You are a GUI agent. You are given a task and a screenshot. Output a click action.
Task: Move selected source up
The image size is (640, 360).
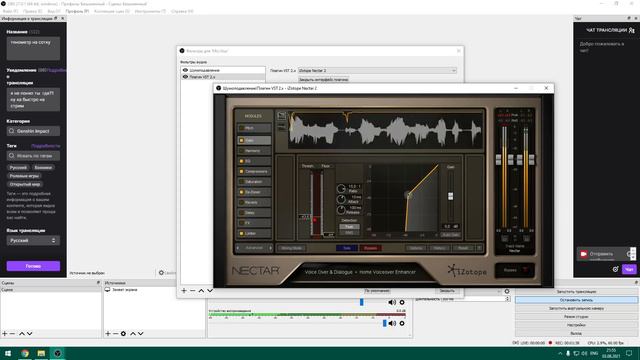[x=133, y=334]
